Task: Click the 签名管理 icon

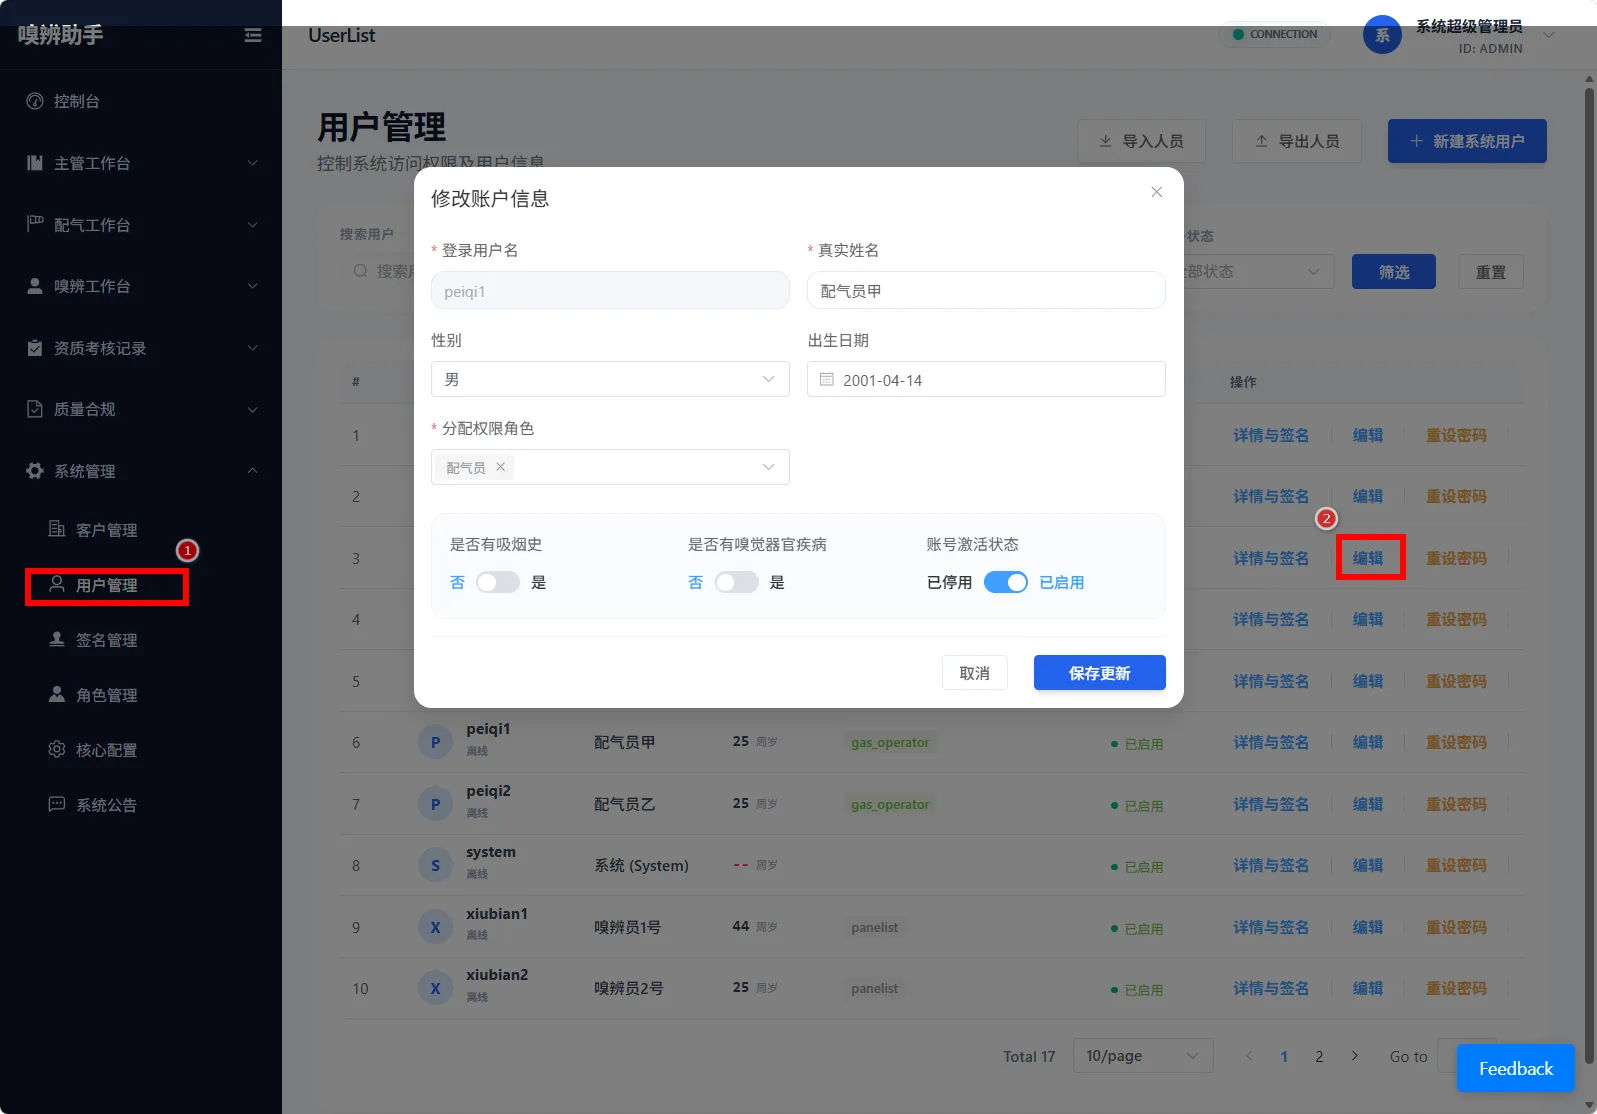Action: click(x=57, y=639)
